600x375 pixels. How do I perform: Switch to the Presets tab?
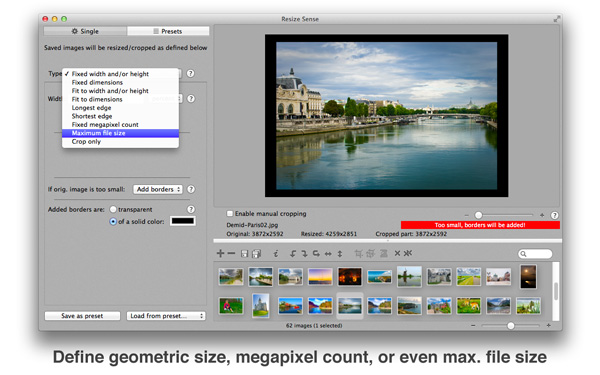168,31
